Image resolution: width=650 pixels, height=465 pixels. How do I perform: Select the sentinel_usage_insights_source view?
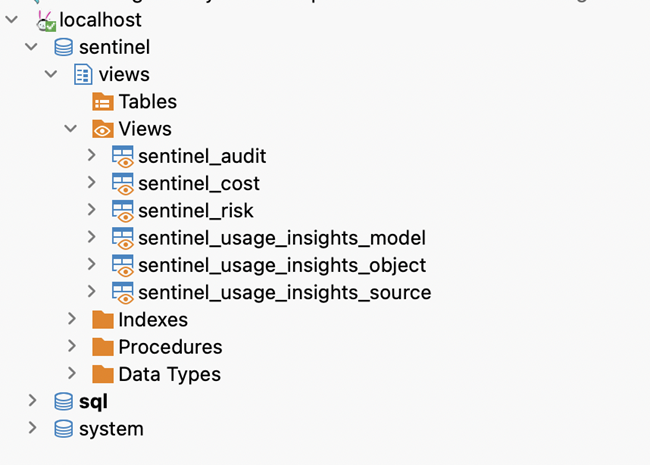tap(285, 293)
